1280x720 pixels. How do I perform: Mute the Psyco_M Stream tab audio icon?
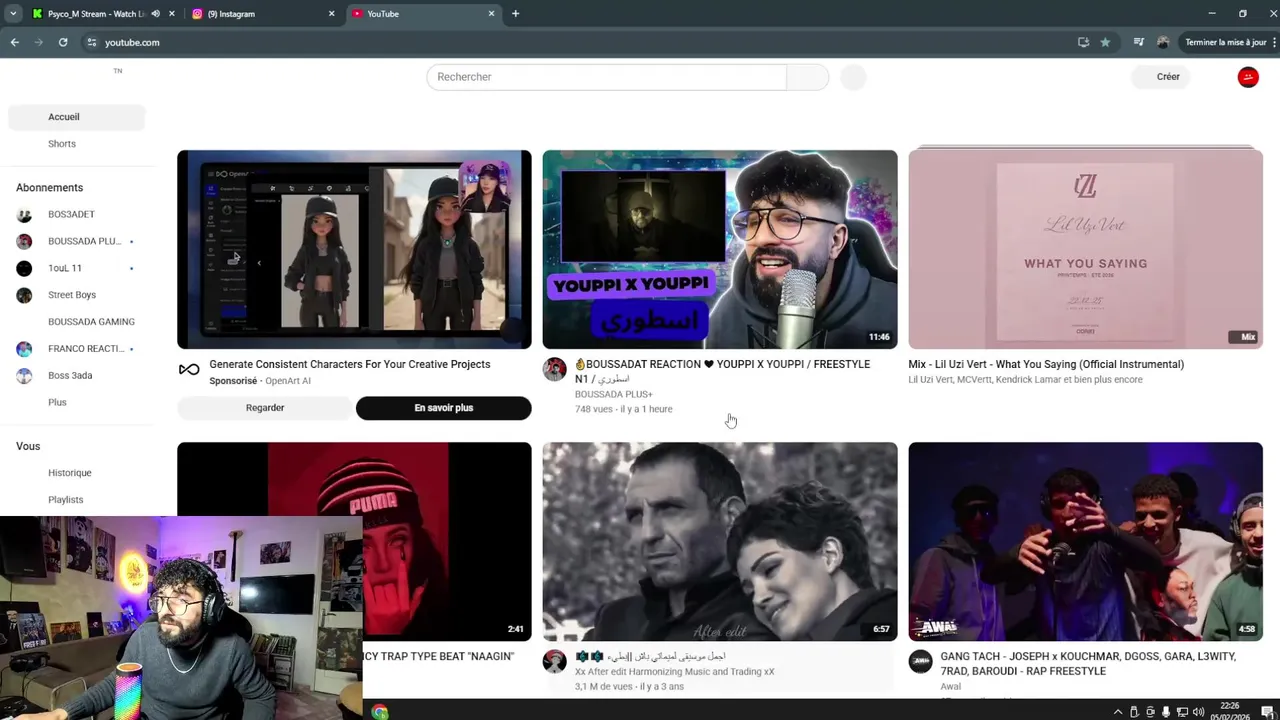(x=155, y=14)
